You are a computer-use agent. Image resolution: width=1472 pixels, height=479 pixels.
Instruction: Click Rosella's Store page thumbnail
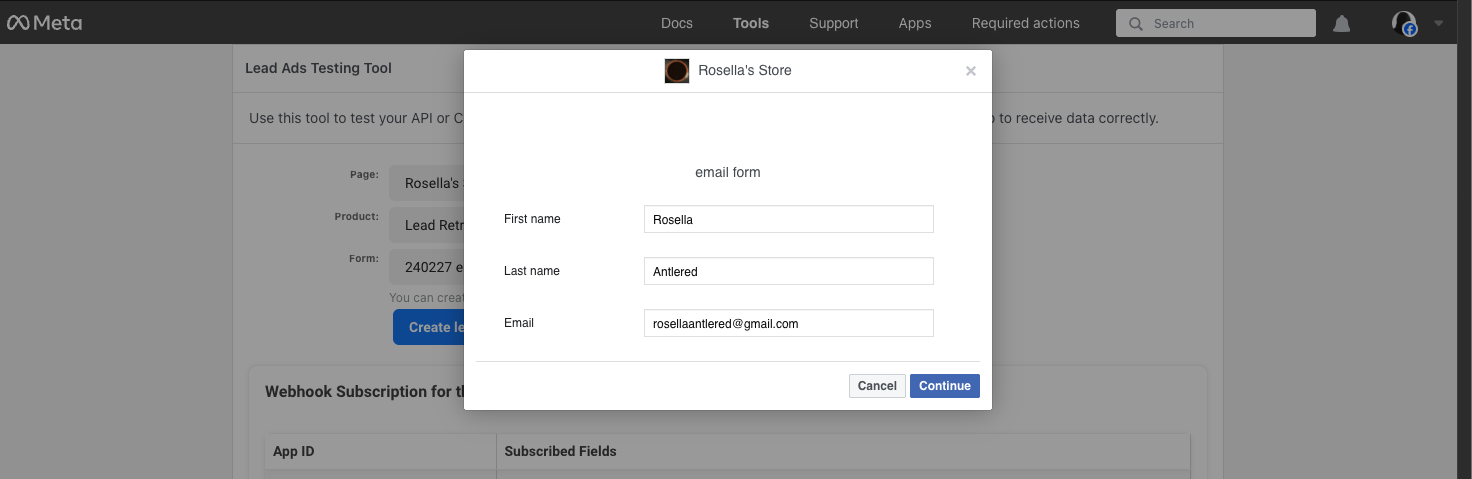click(x=677, y=71)
